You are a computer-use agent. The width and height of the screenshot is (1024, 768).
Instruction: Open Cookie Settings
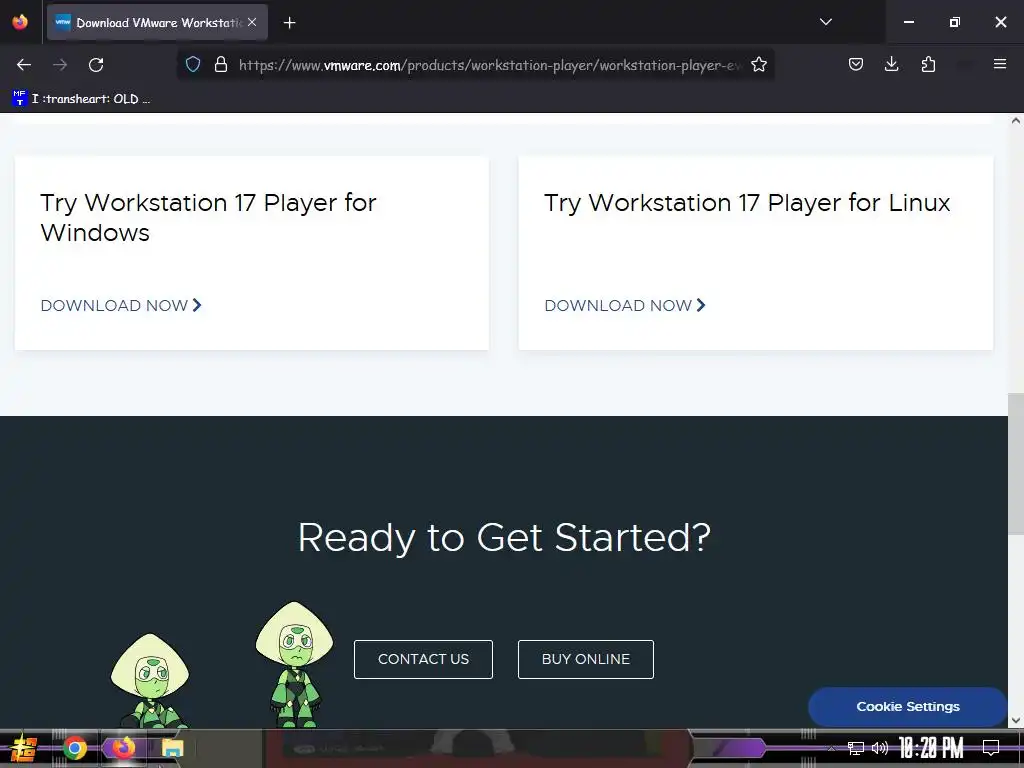[x=908, y=707]
